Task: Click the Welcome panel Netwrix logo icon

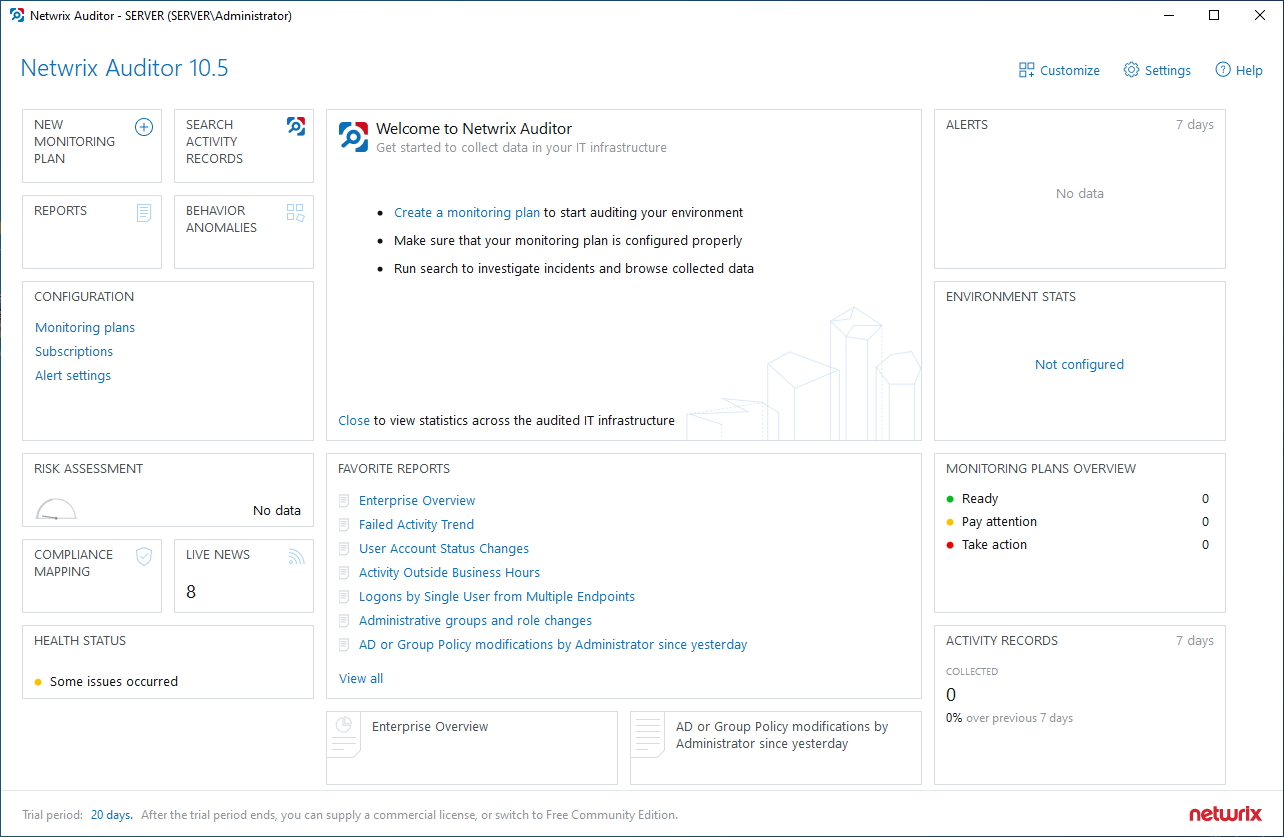Action: [353, 136]
